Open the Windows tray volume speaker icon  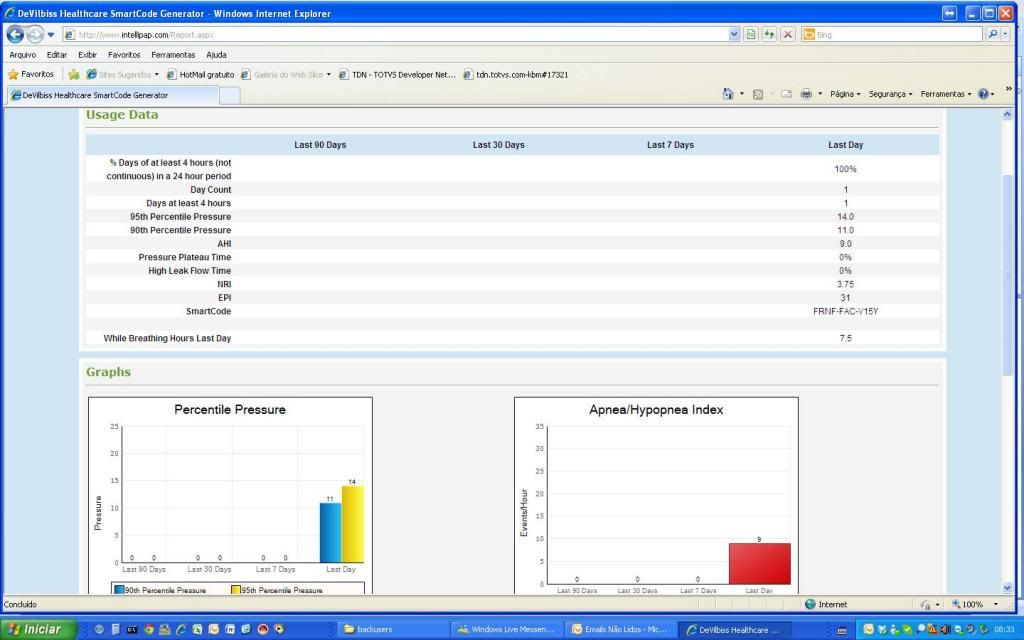coord(945,630)
